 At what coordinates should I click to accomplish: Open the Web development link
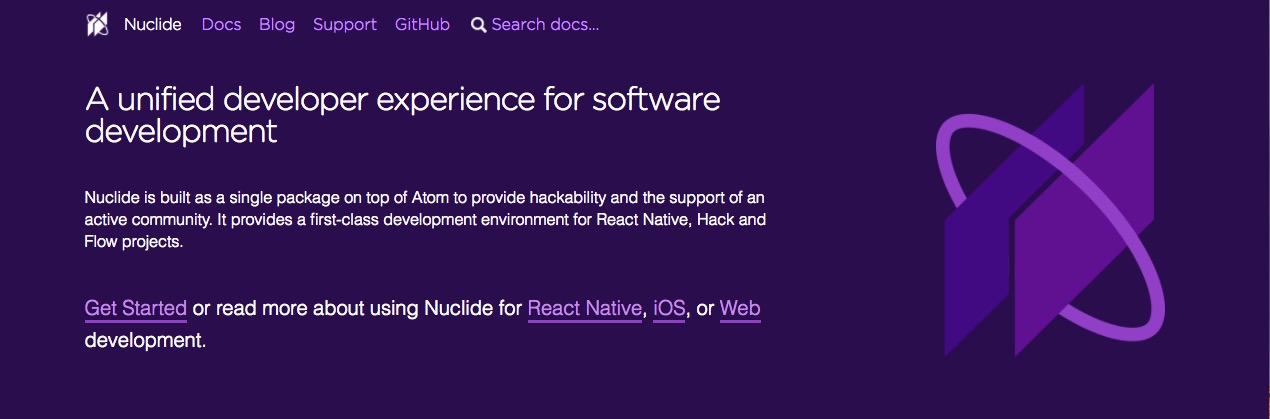(x=740, y=308)
